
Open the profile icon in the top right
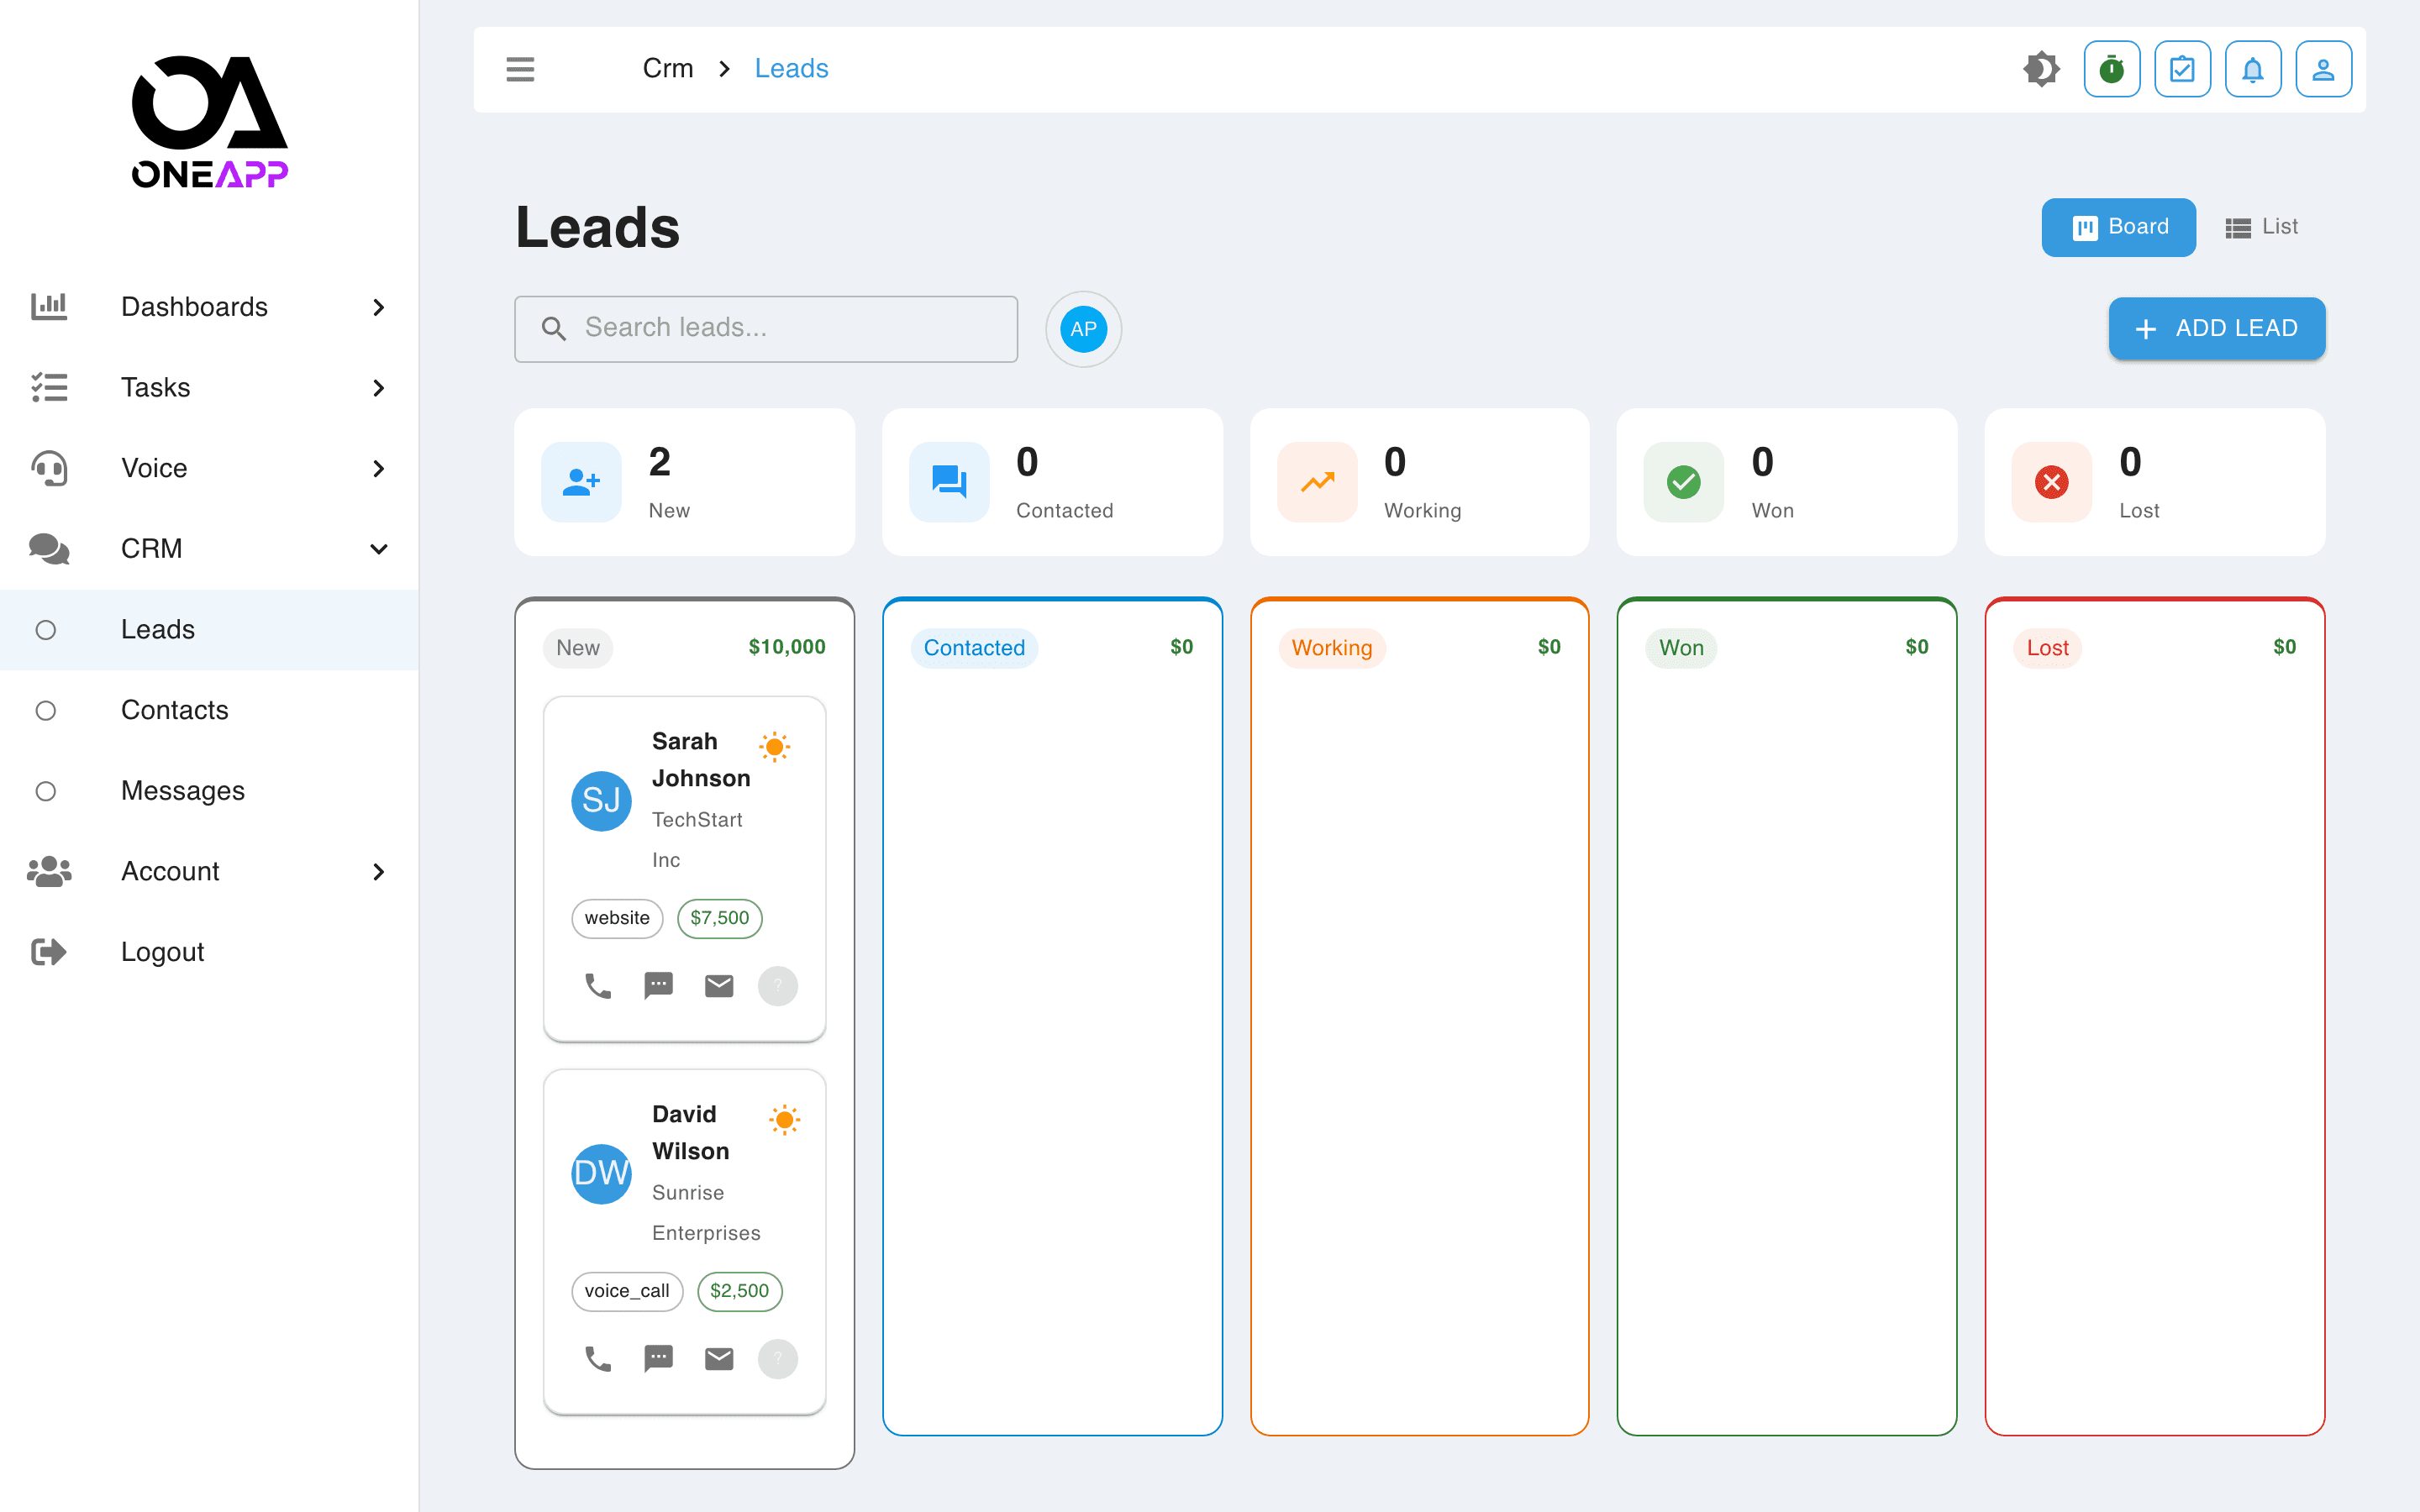point(2323,68)
